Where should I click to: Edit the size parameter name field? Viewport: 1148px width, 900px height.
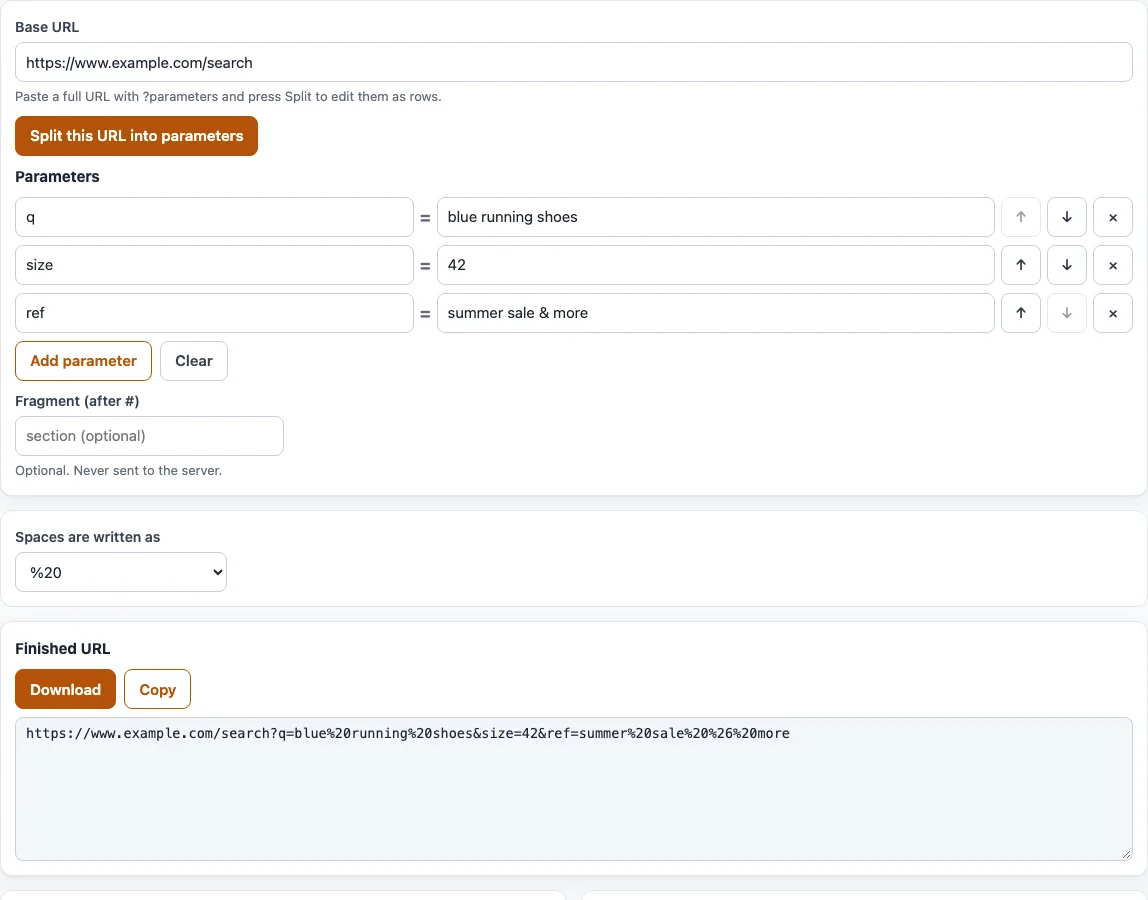215,265
